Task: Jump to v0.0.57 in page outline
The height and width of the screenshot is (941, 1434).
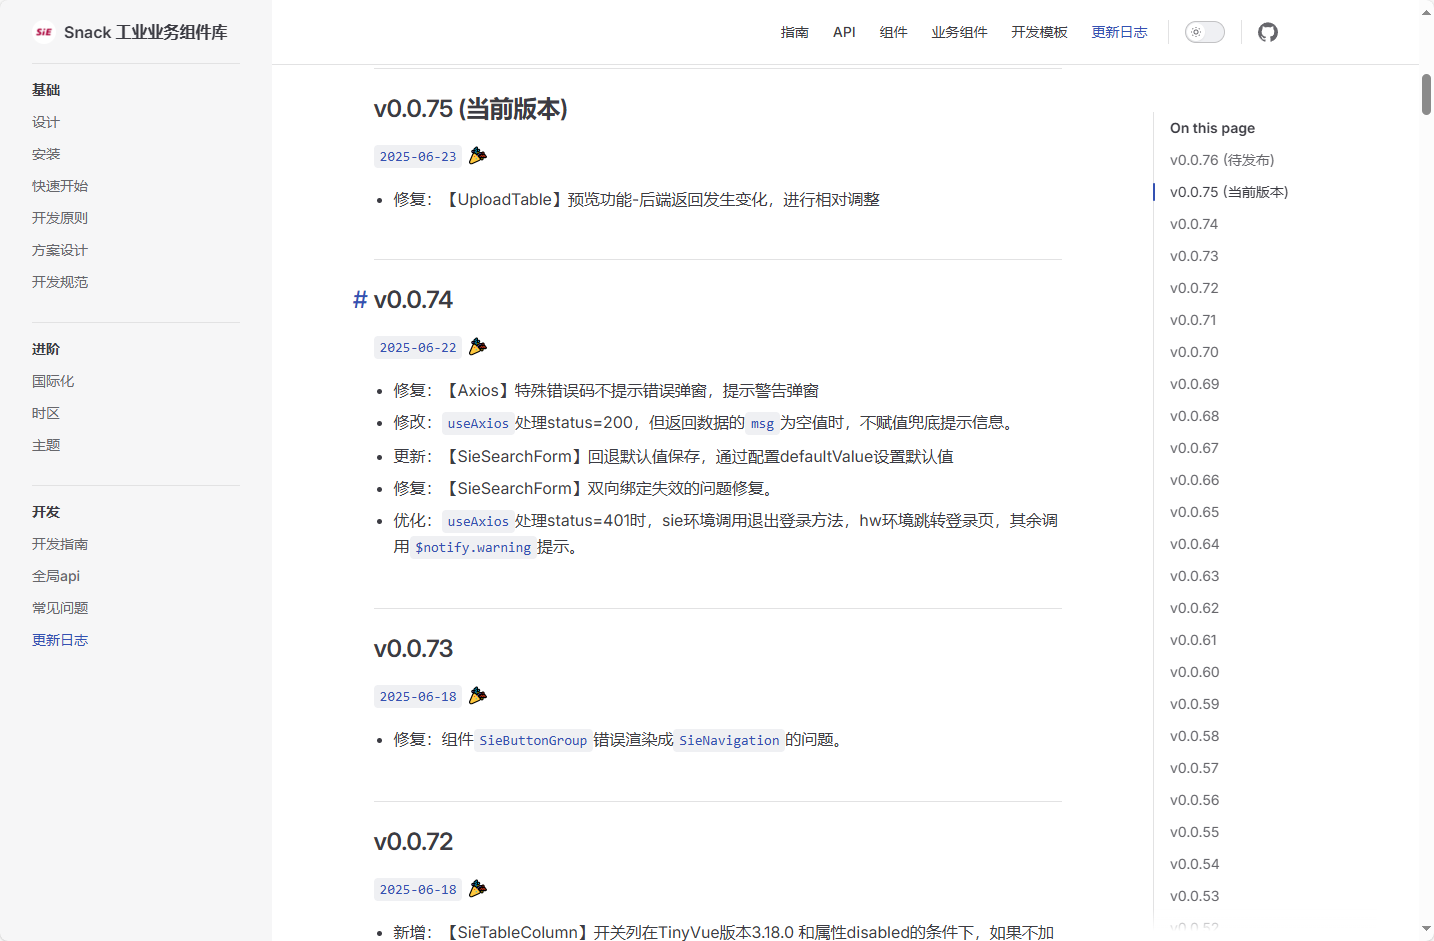Action: pos(1194,768)
